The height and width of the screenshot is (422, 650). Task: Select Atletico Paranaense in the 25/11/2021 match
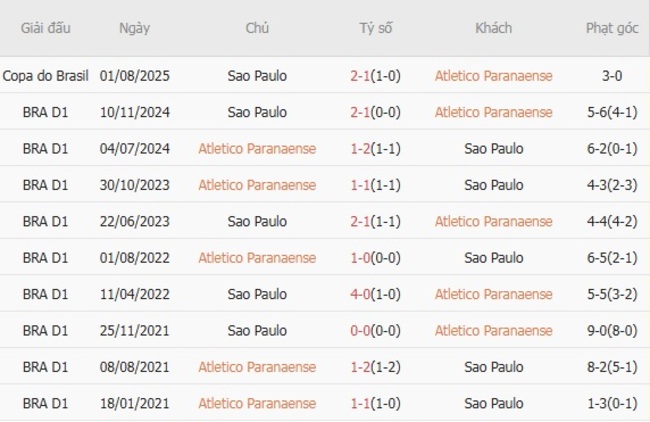(493, 330)
